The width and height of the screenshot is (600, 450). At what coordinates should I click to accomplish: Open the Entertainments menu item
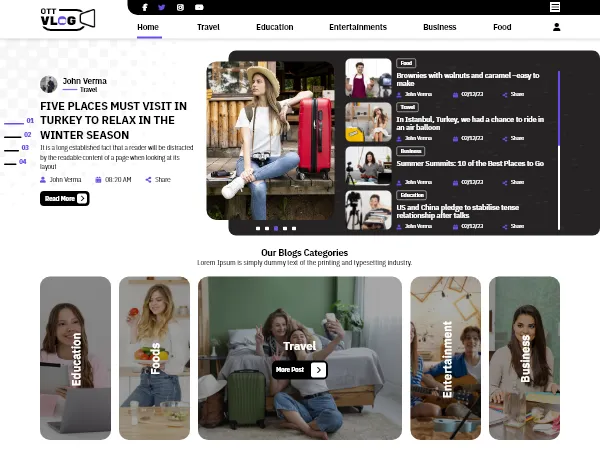pyautogui.click(x=358, y=27)
